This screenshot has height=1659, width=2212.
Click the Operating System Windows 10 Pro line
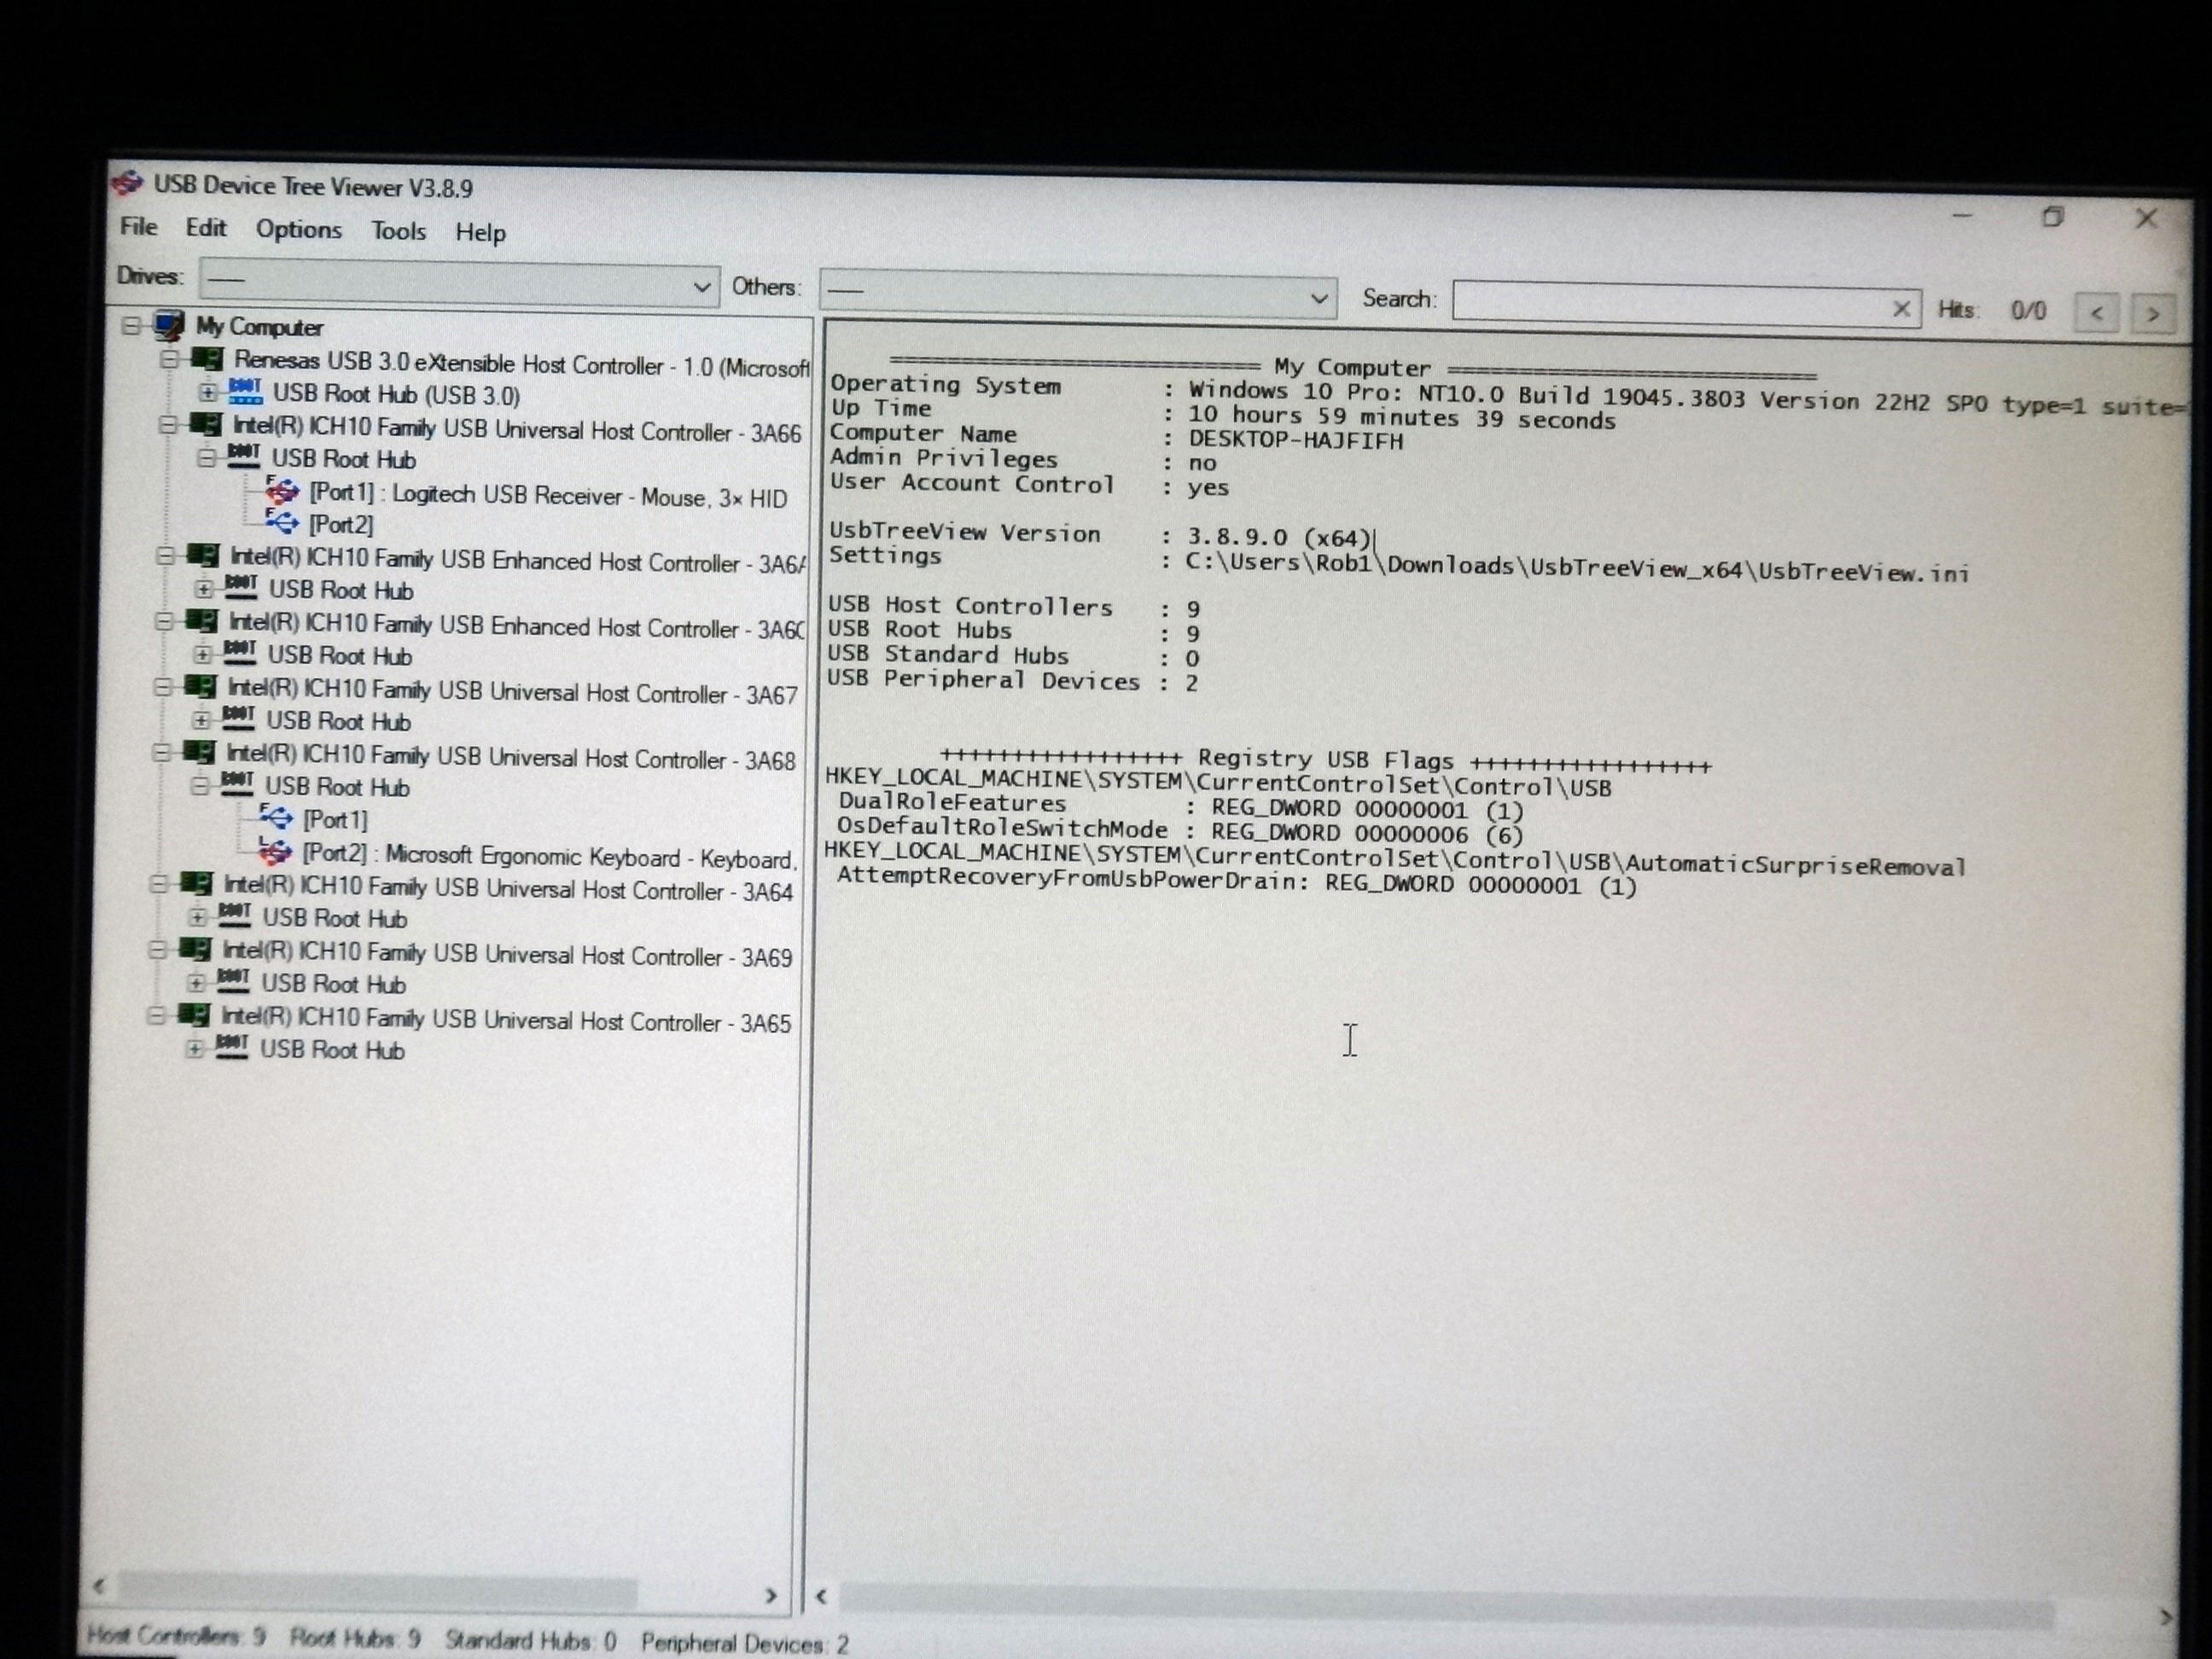pyautogui.click(x=1510, y=396)
